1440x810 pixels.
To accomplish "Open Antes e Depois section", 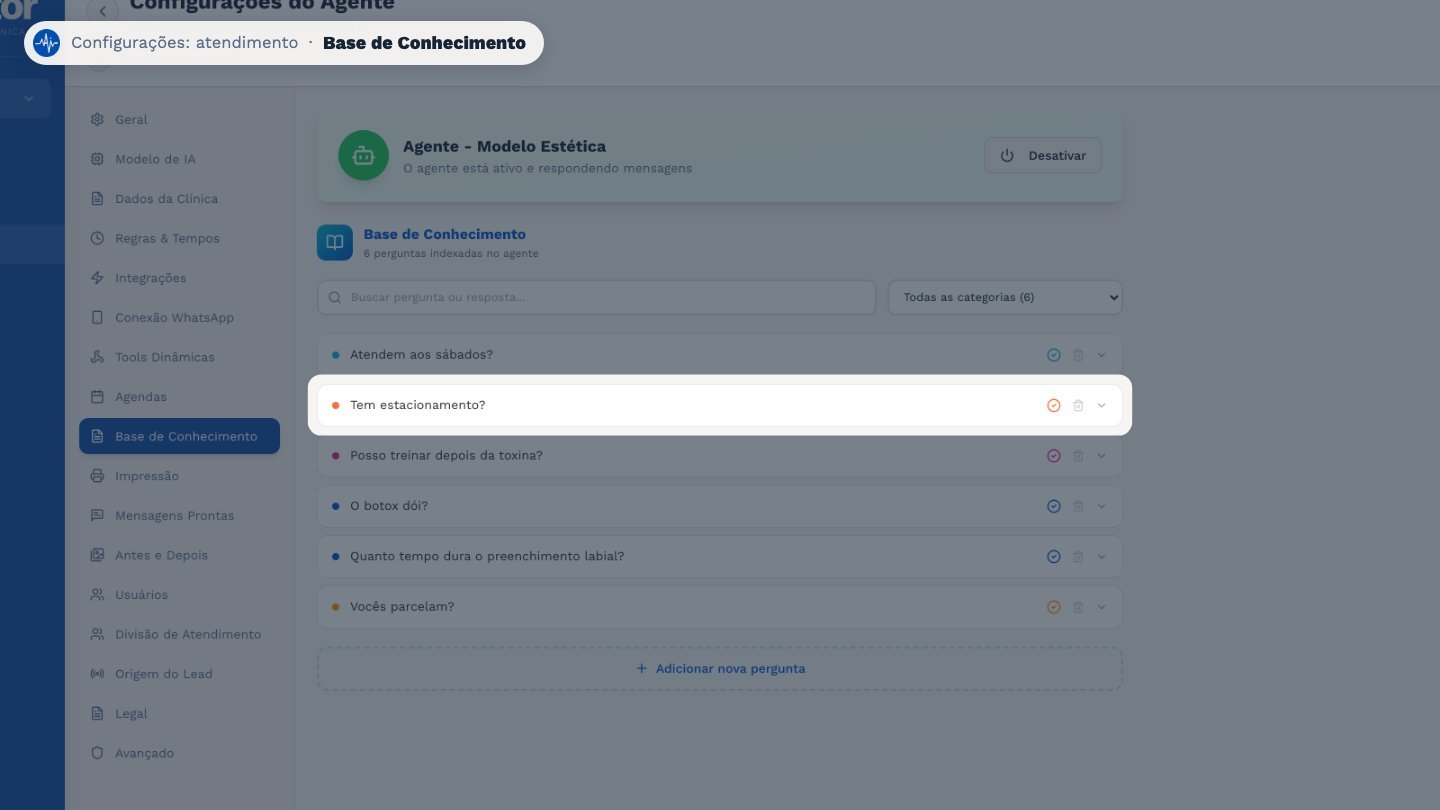I will 179,555.
